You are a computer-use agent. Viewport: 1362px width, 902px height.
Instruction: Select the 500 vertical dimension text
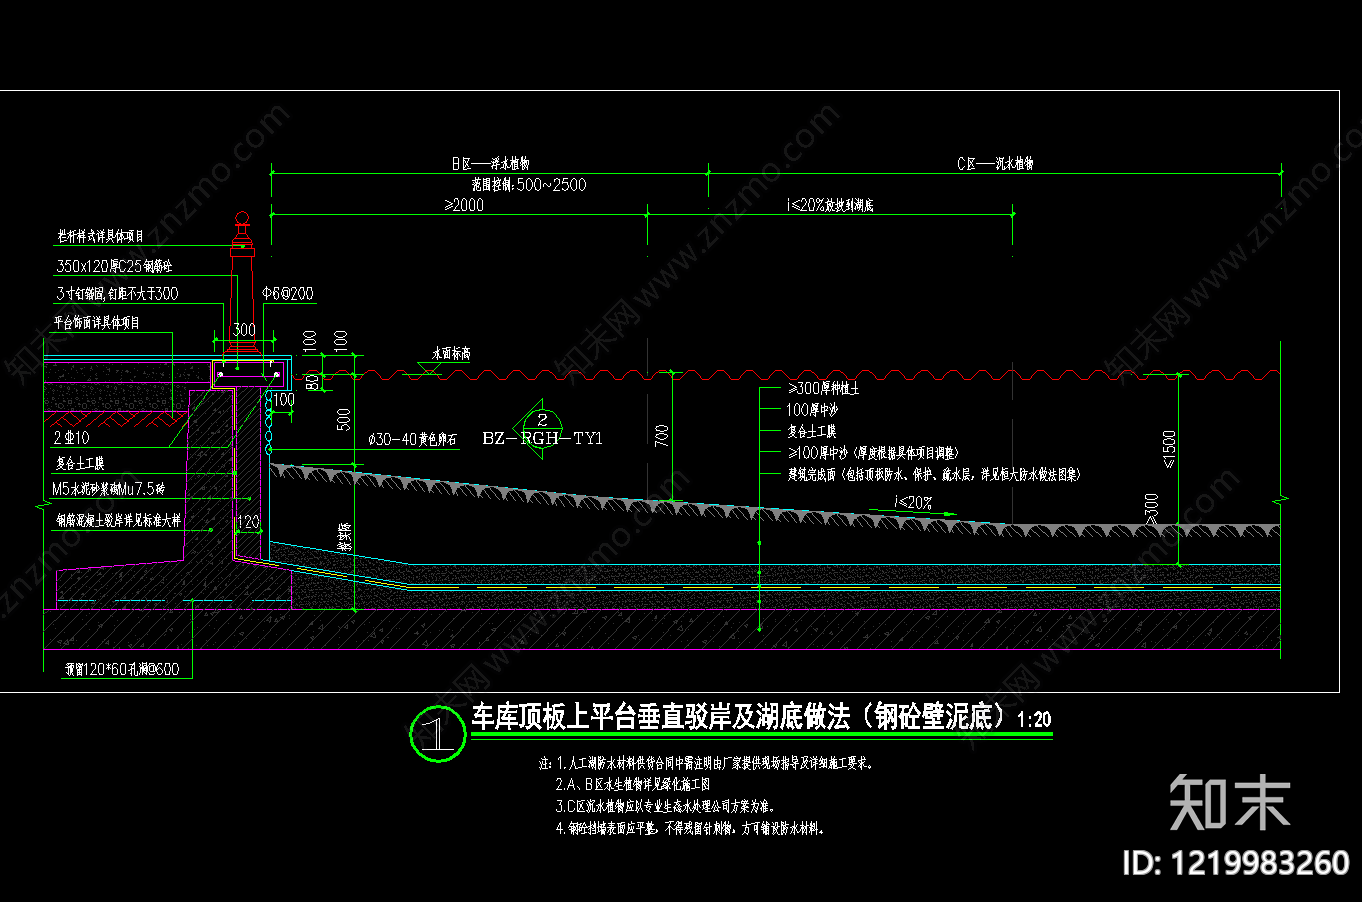(344, 419)
